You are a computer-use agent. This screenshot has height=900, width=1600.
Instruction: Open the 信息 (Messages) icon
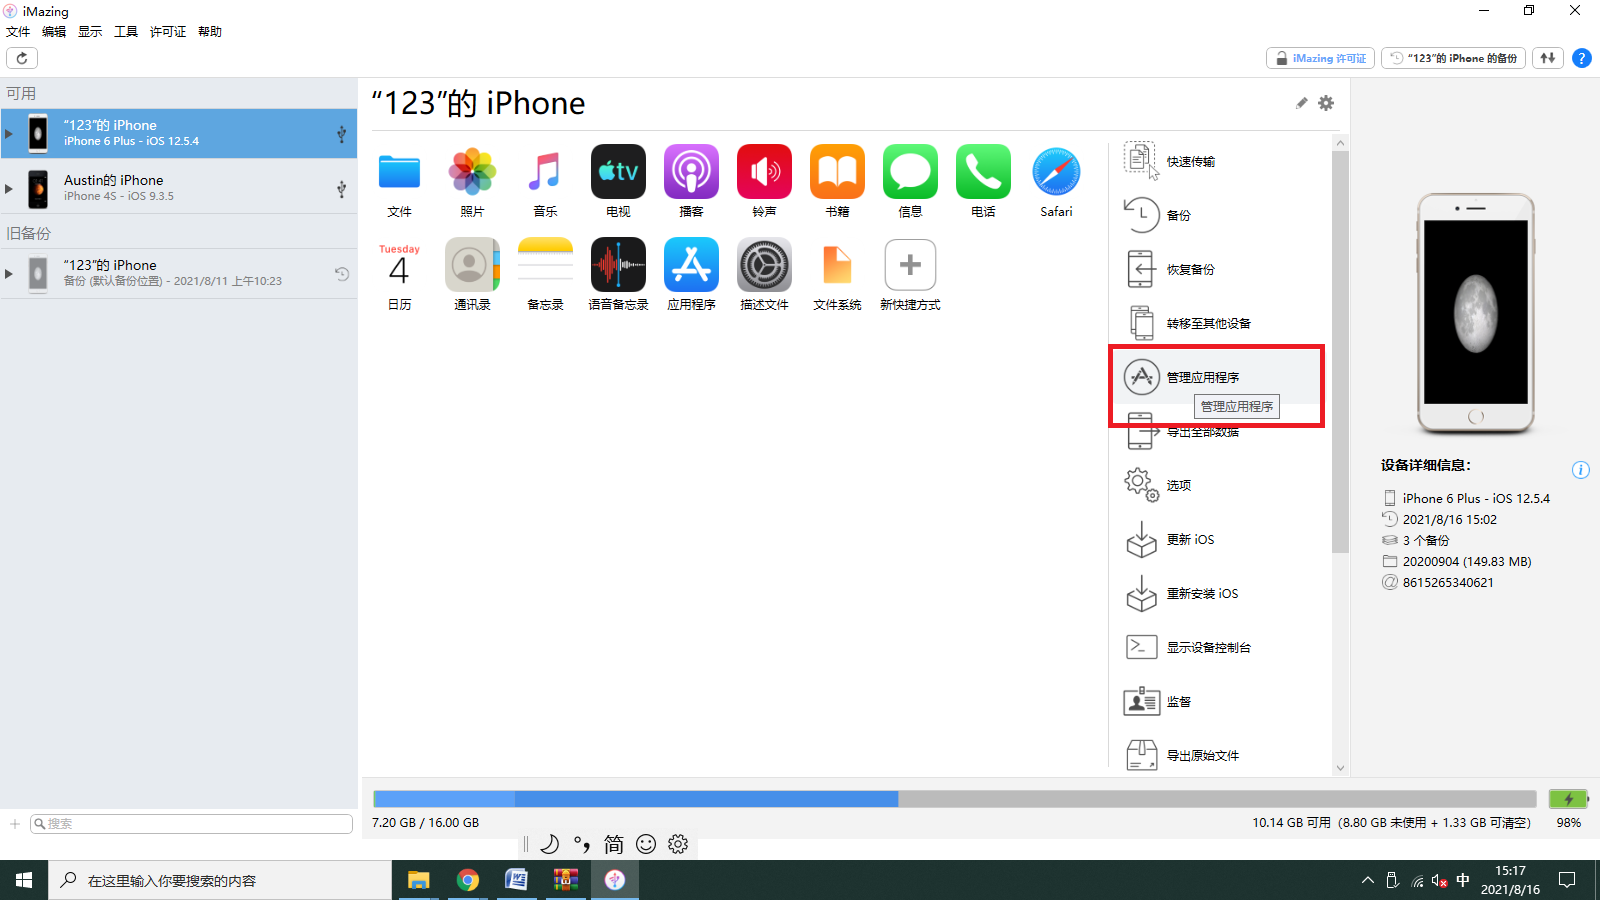click(910, 172)
